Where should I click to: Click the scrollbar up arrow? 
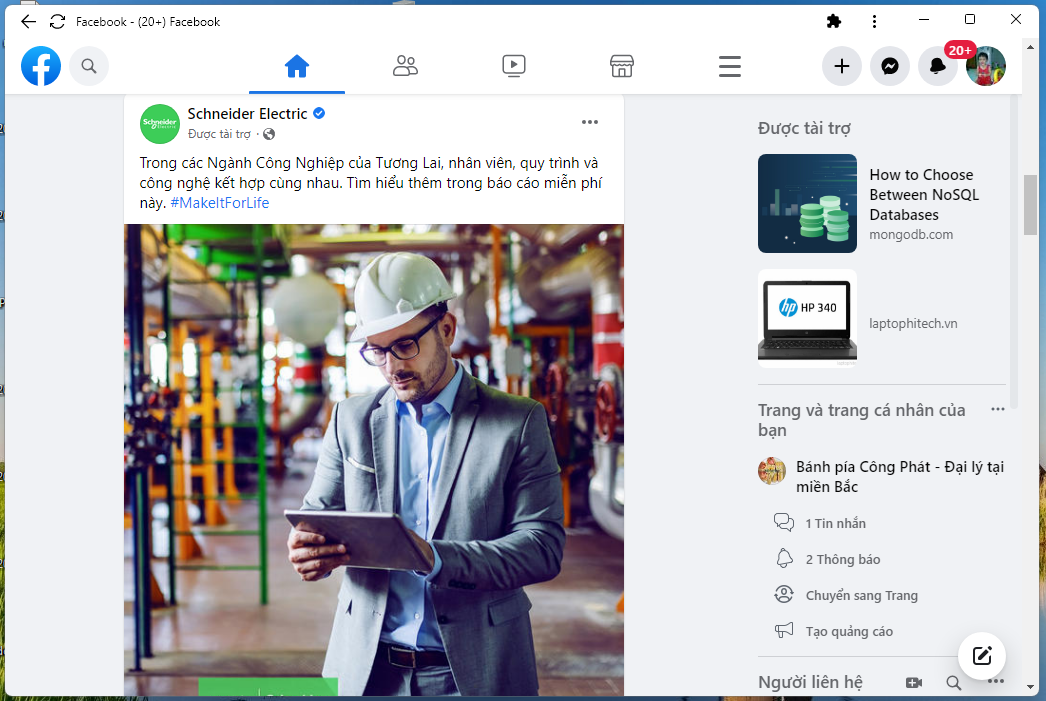[x=1030, y=47]
